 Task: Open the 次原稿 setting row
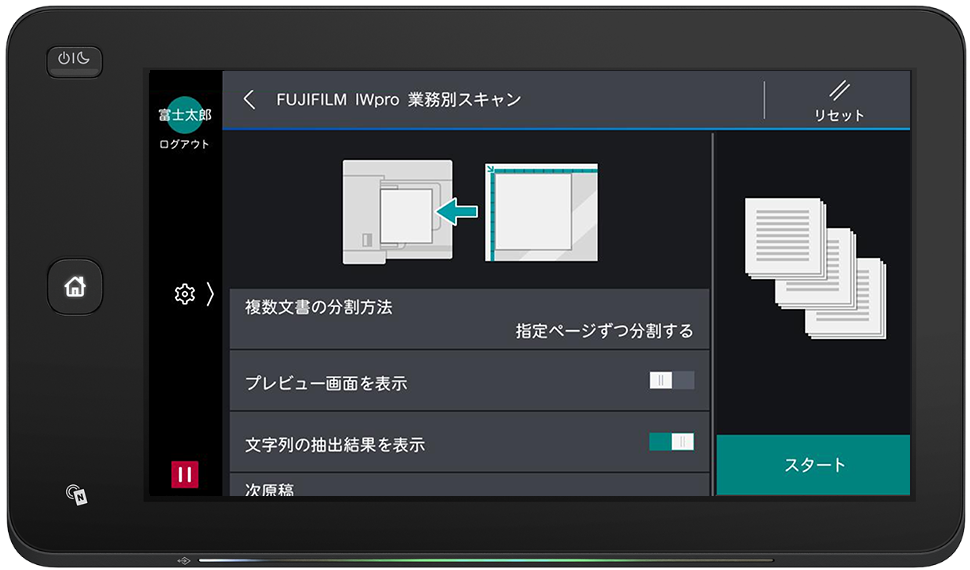[470, 485]
